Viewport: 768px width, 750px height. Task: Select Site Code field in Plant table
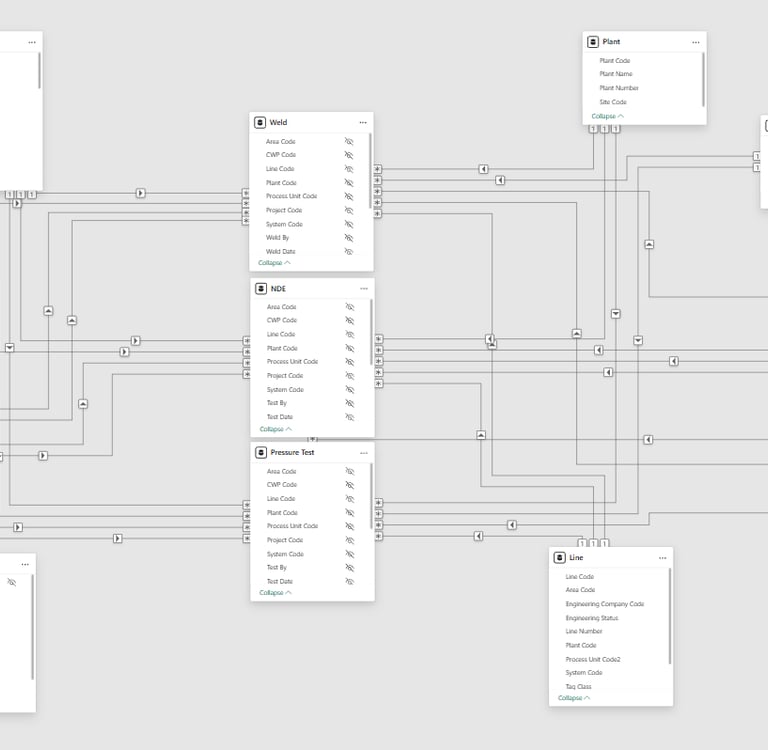[x=613, y=102]
